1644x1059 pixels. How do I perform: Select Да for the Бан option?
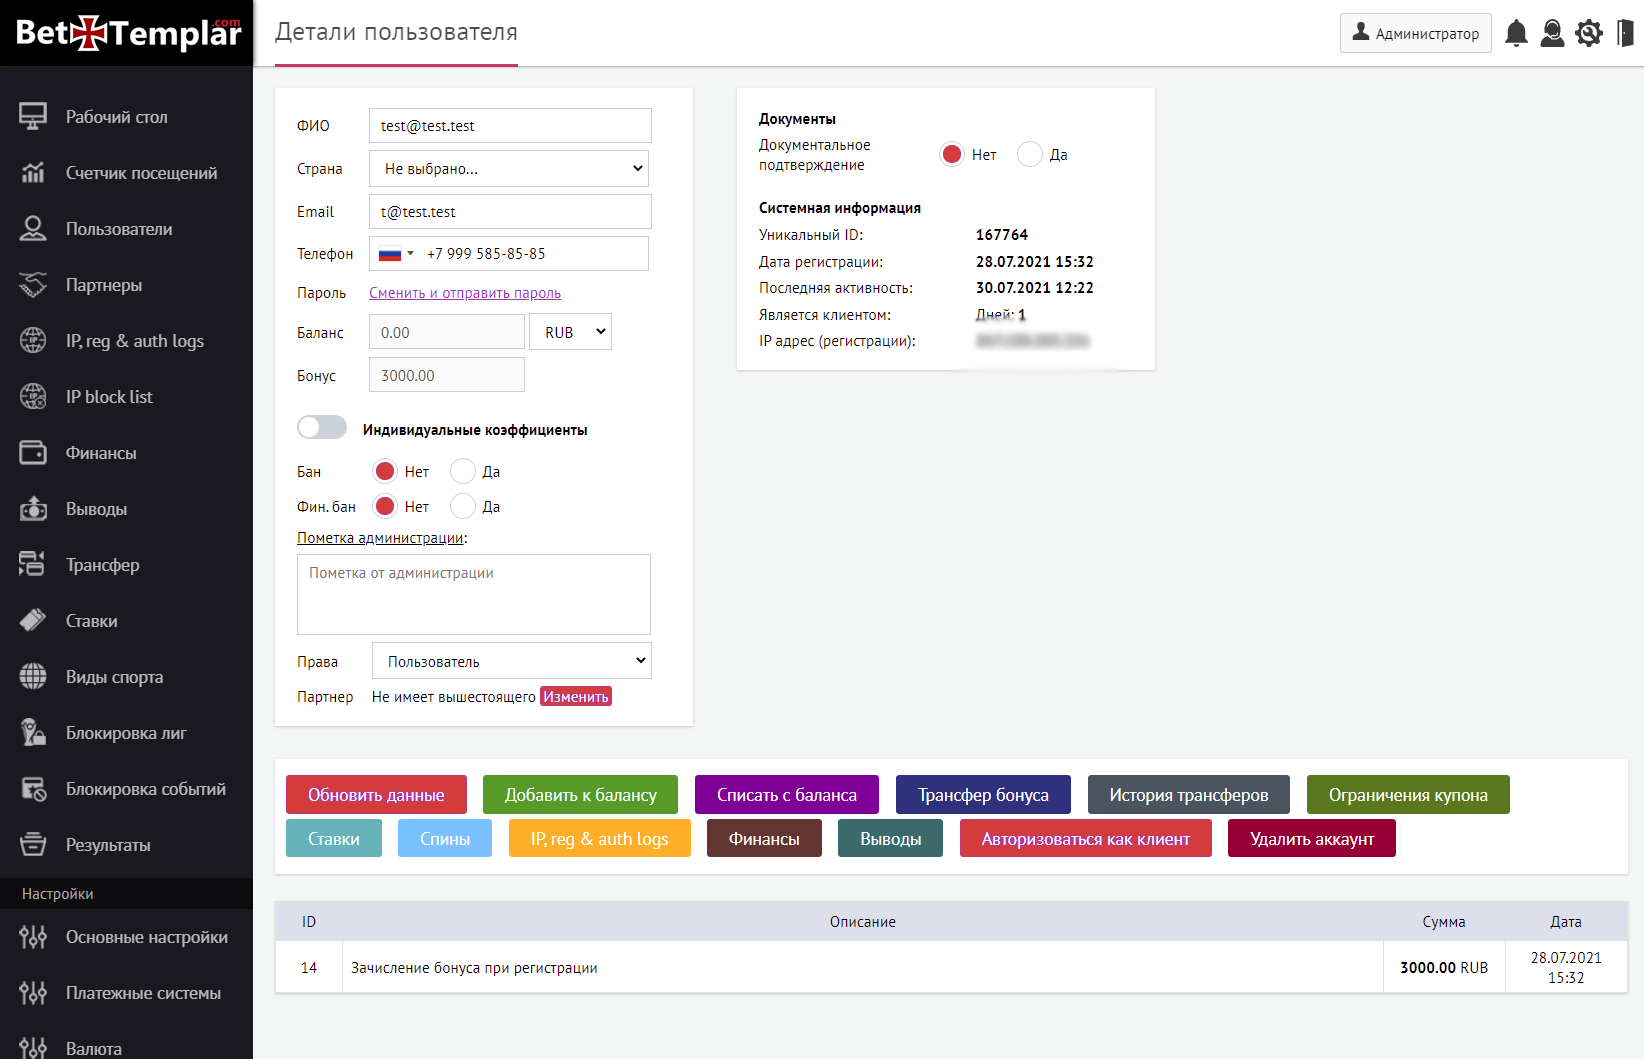(463, 472)
